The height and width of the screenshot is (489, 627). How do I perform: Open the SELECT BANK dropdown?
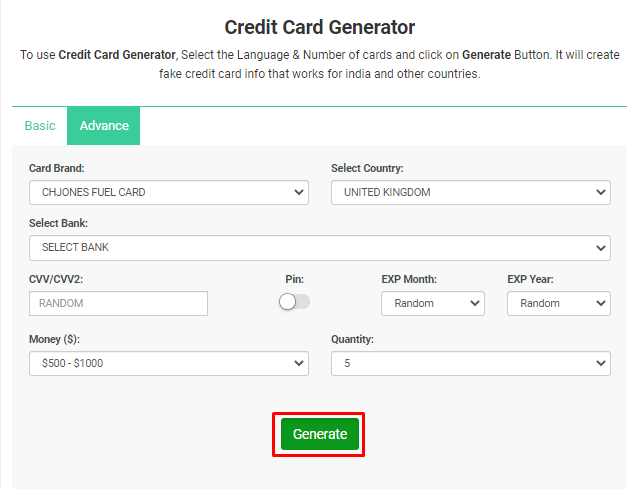tap(320, 248)
